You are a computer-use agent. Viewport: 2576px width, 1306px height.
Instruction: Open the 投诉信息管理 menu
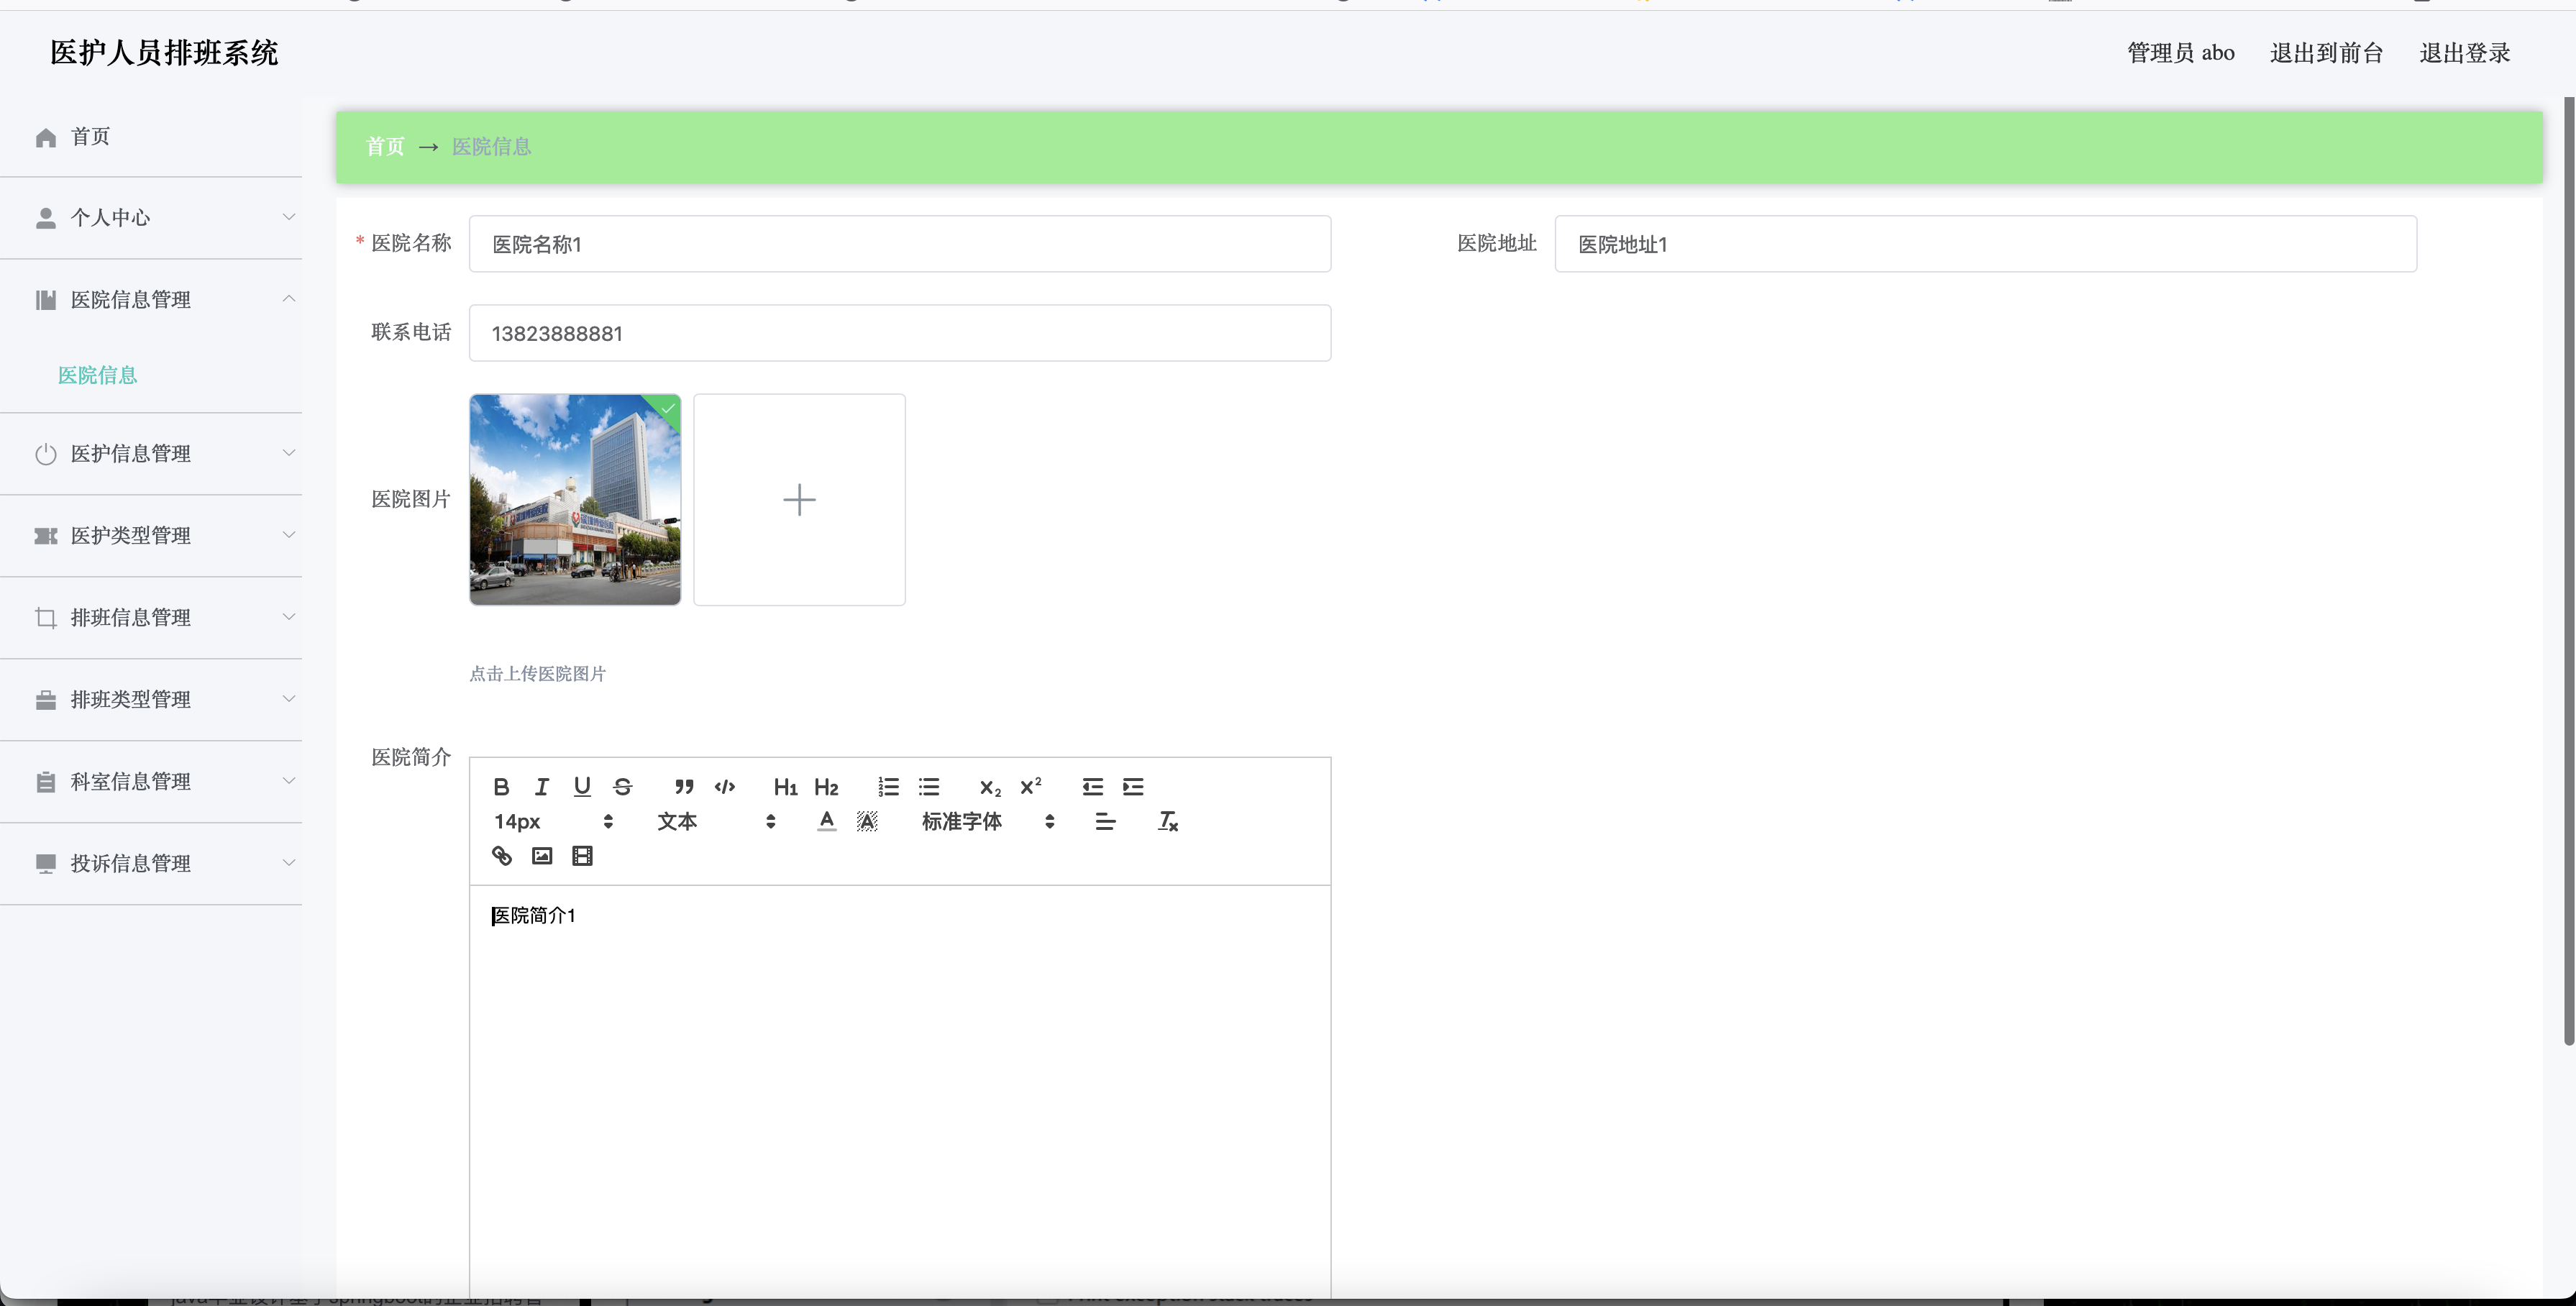tap(151, 864)
